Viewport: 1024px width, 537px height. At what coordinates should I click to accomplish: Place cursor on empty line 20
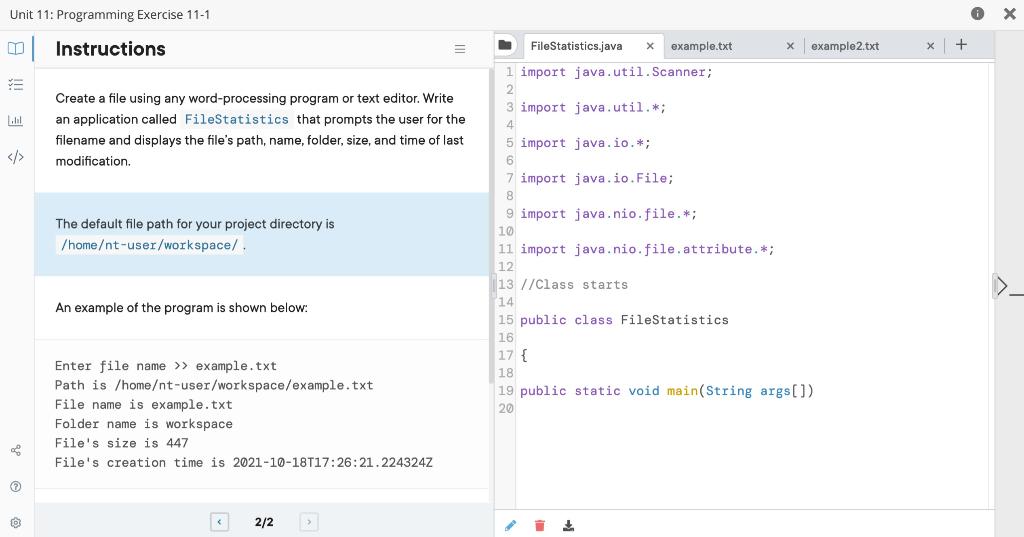[751, 408]
